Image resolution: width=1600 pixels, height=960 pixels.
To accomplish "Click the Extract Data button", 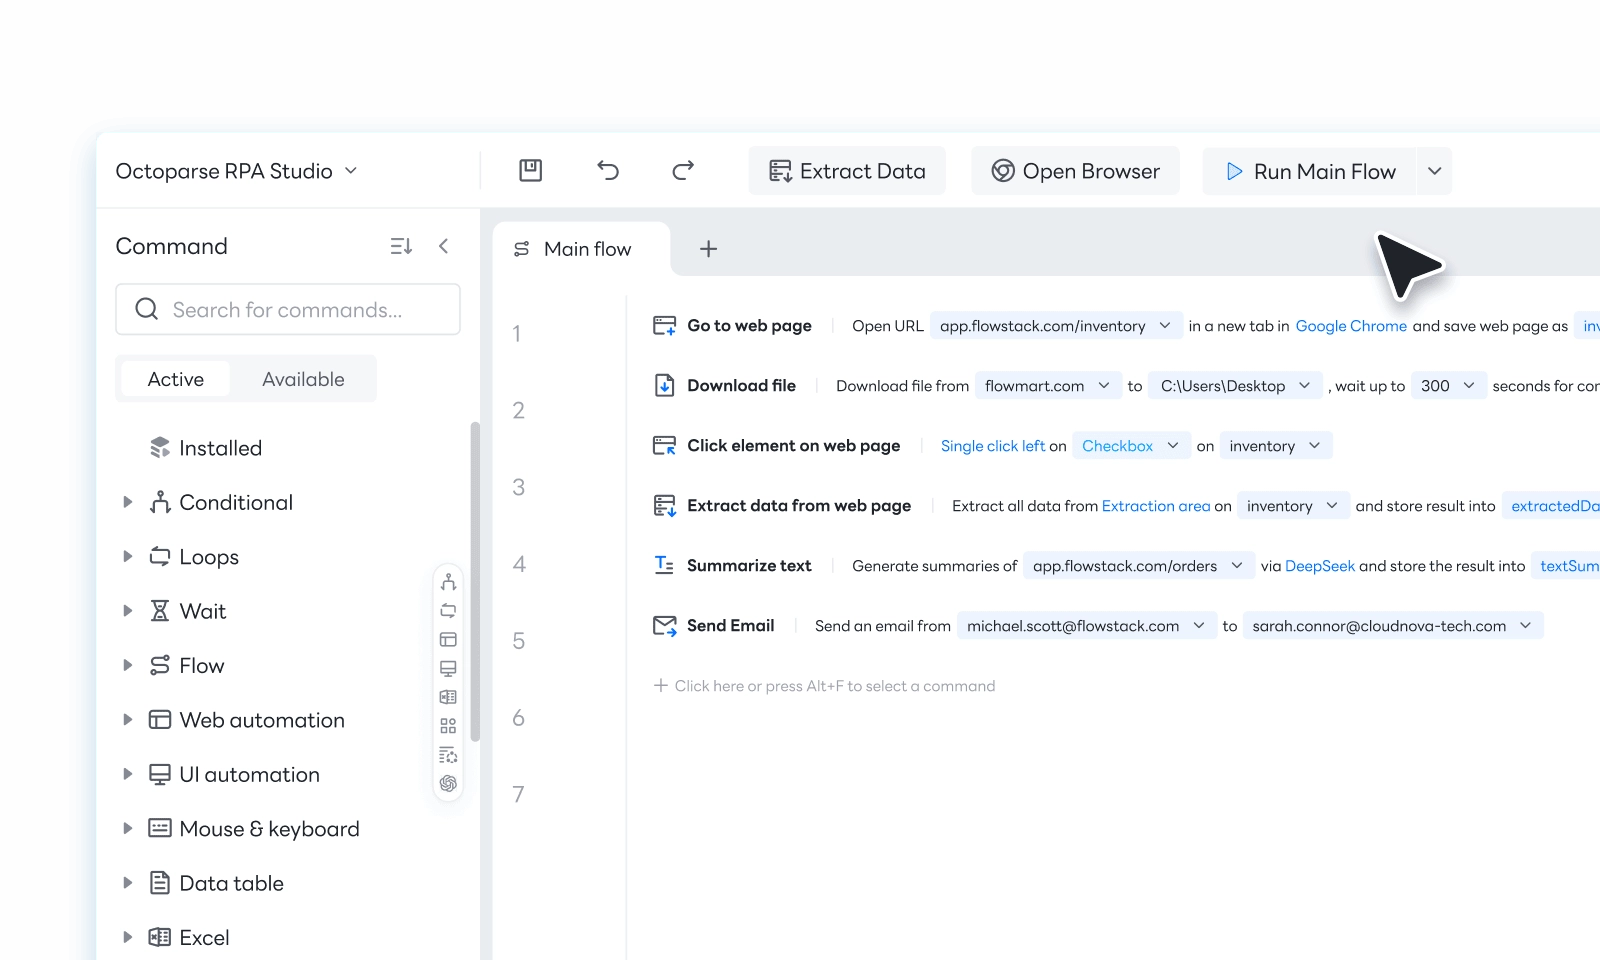I will (847, 171).
